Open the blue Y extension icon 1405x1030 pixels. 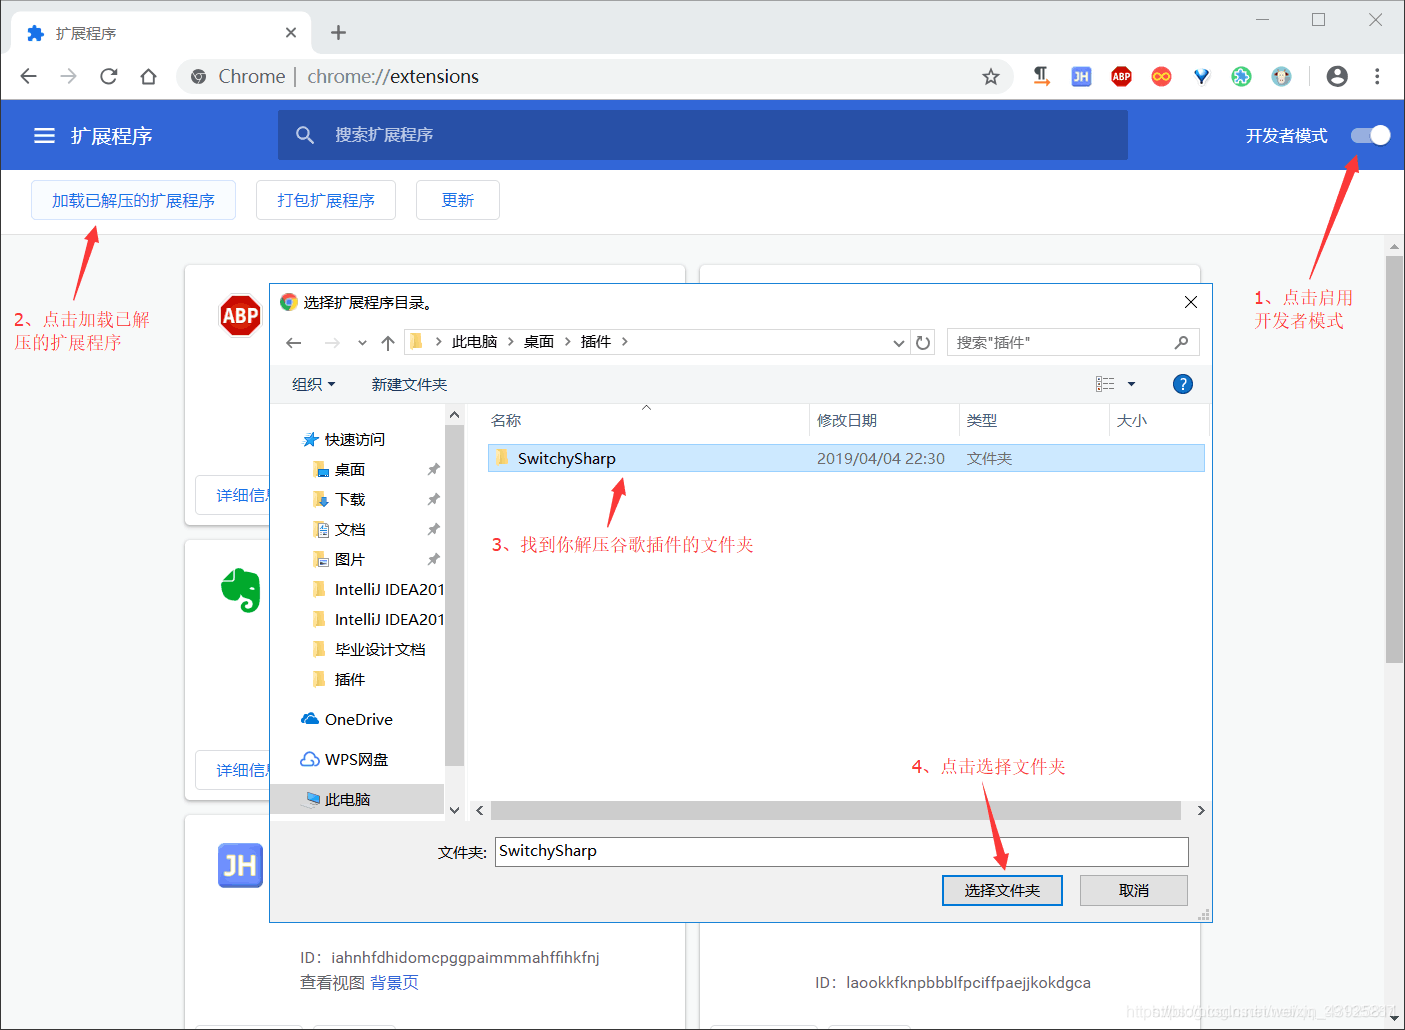[x=1201, y=76]
